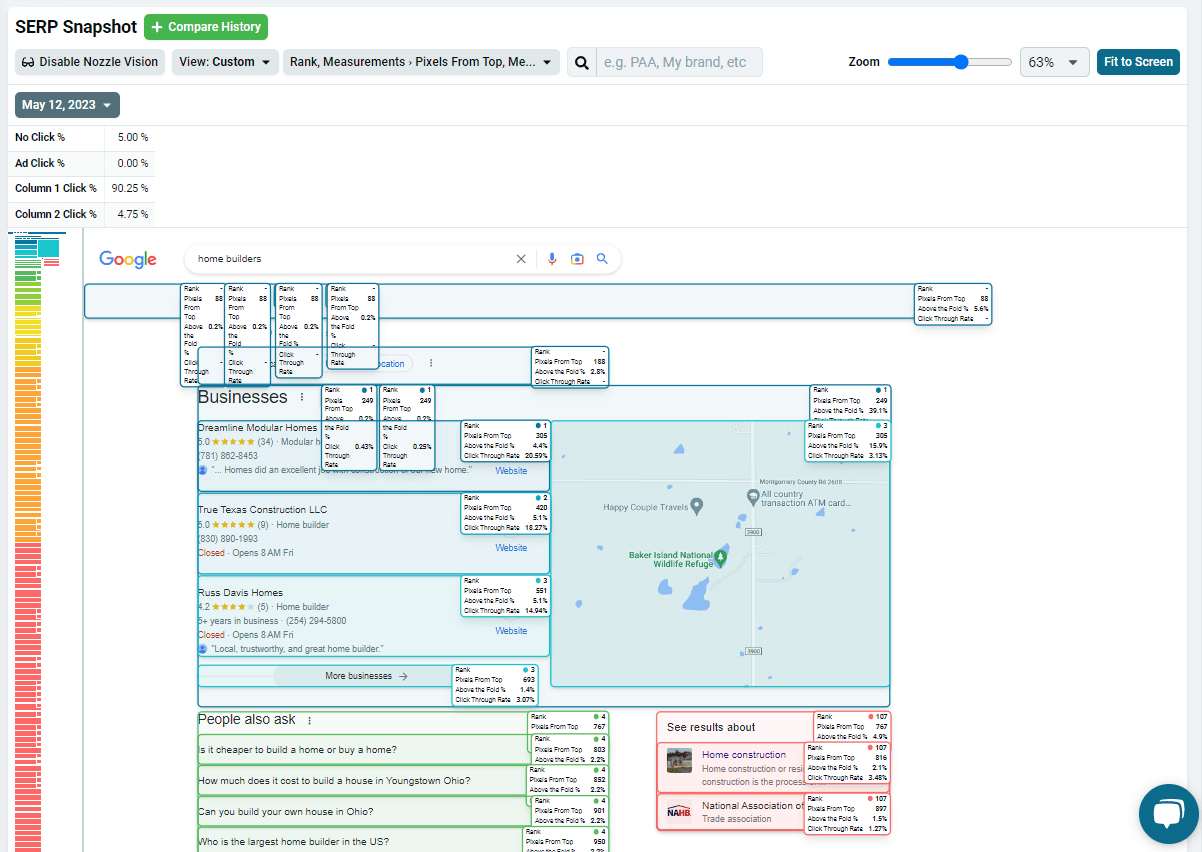This screenshot has height=852, width=1202.
Task: Disable Nozzle Vision toggle button
Action: pos(90,62)
